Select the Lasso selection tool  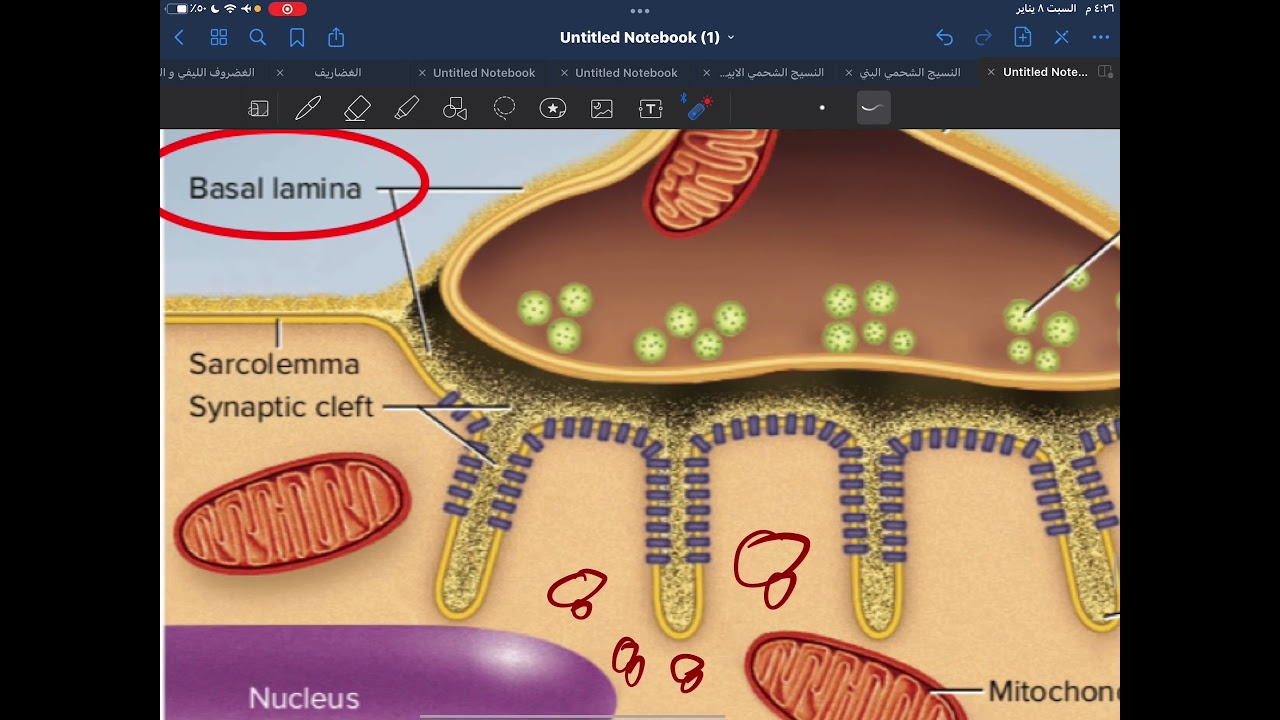(x=504, y=108)
